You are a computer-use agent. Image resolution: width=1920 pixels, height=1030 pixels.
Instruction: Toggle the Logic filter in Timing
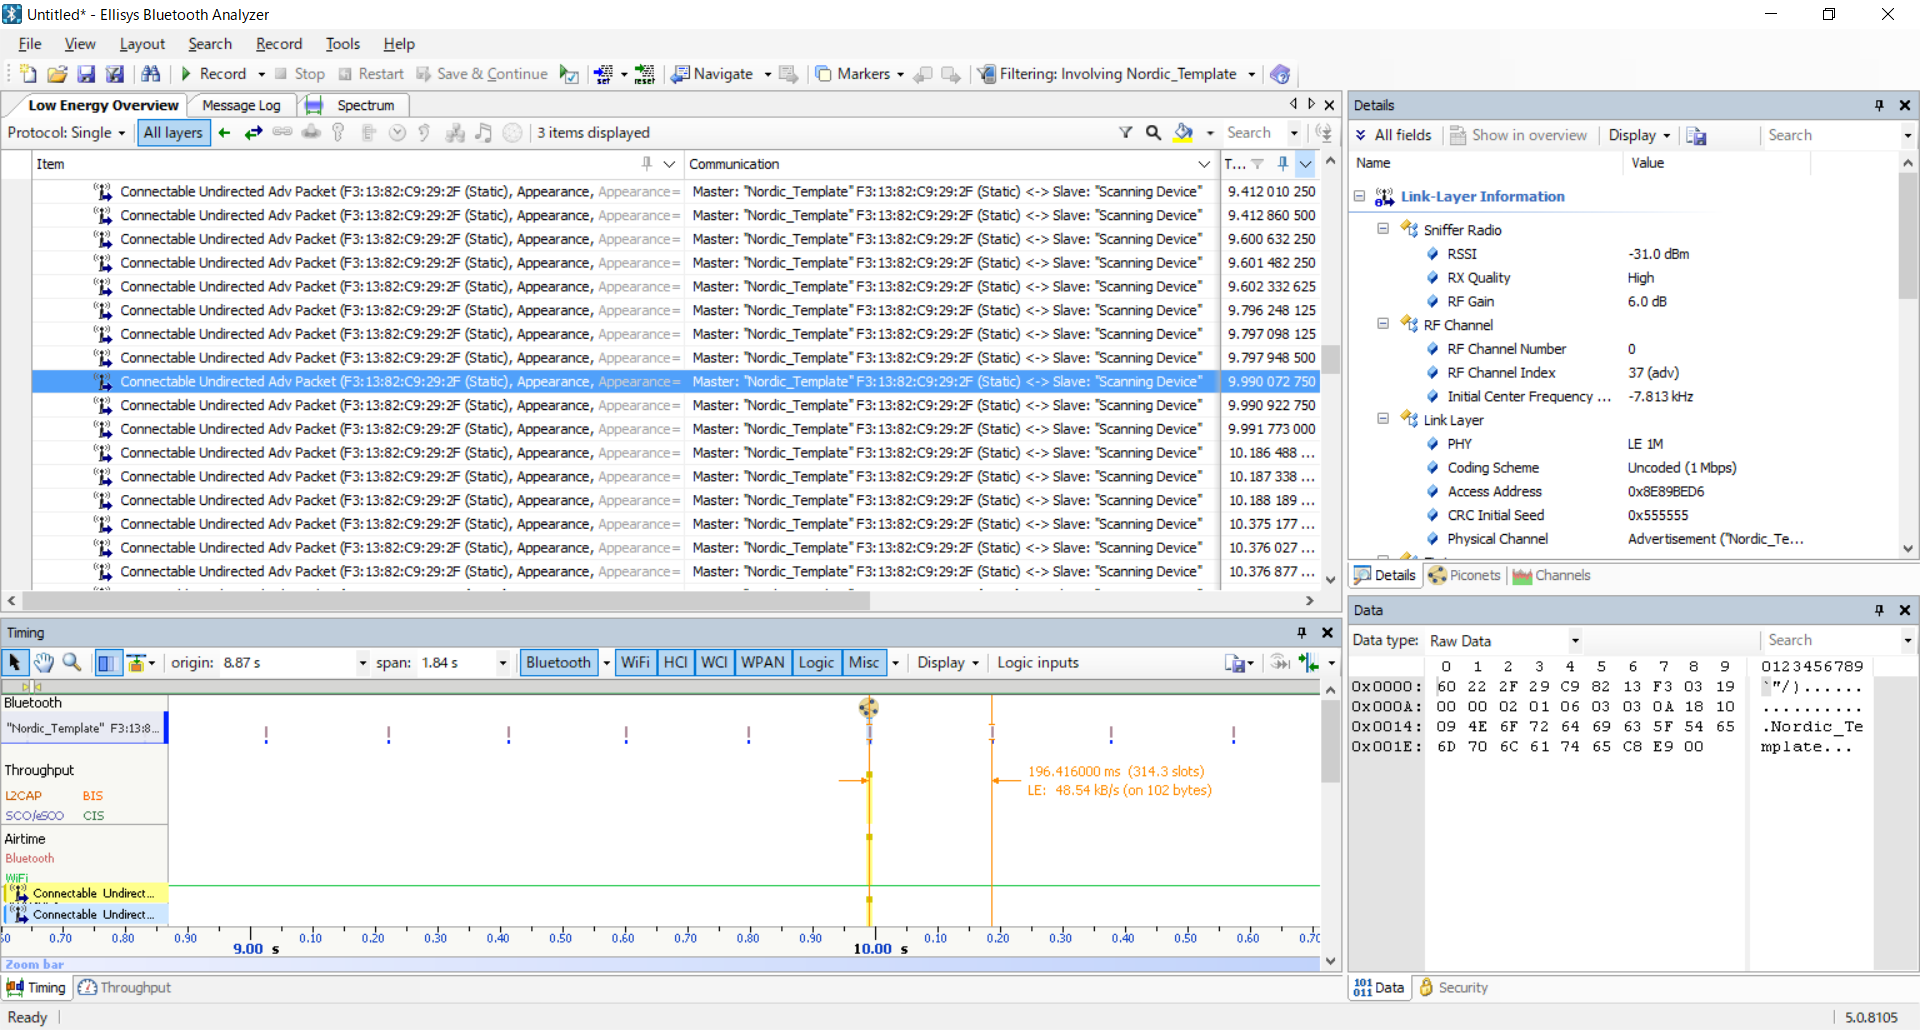coord(816,662)
